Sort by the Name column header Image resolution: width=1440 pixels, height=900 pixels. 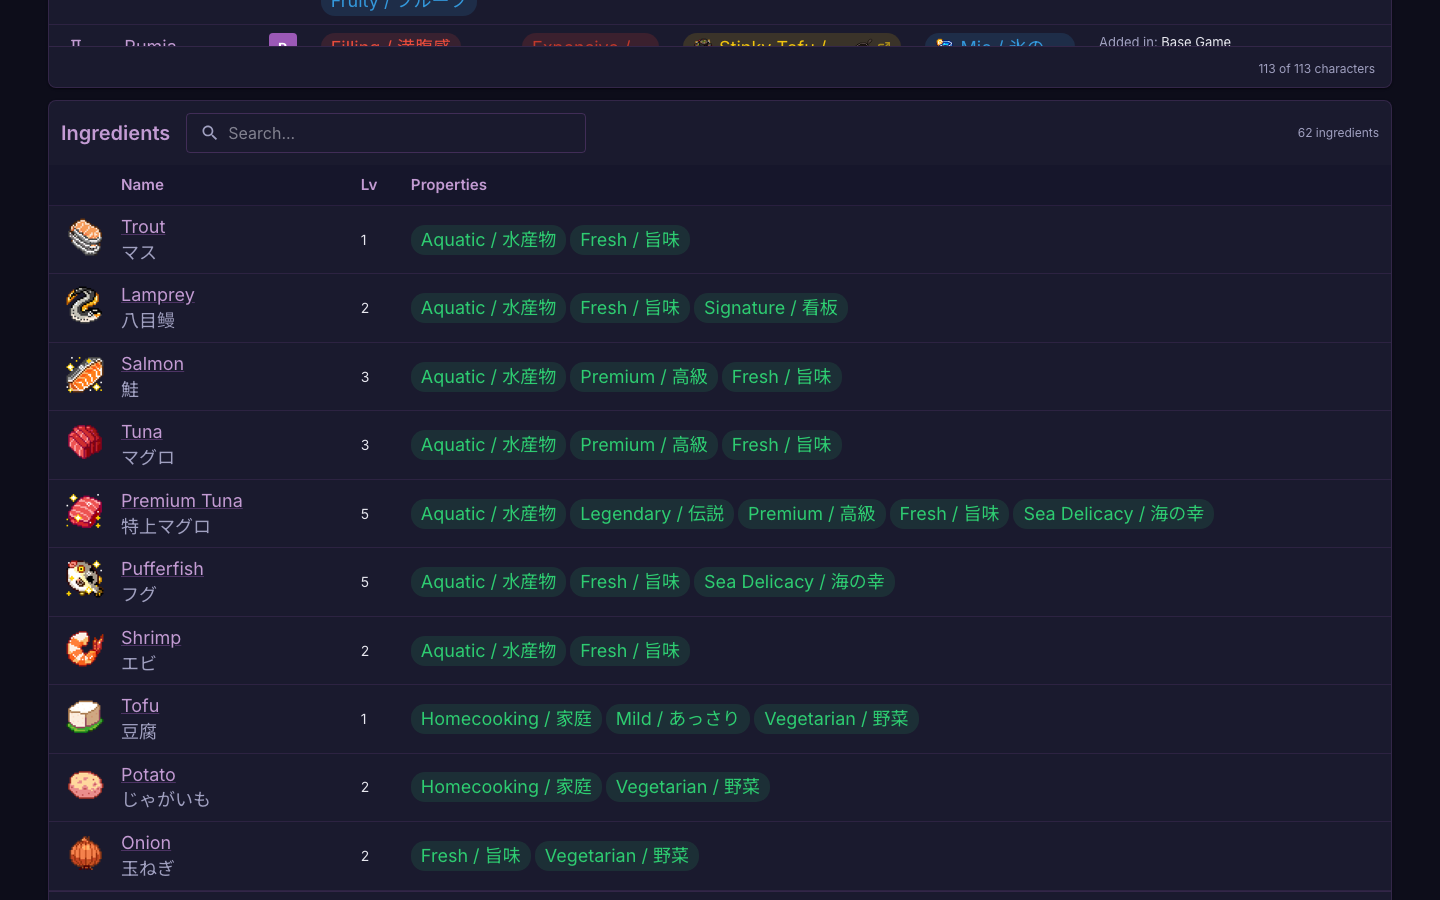click(x=142, y=185)
